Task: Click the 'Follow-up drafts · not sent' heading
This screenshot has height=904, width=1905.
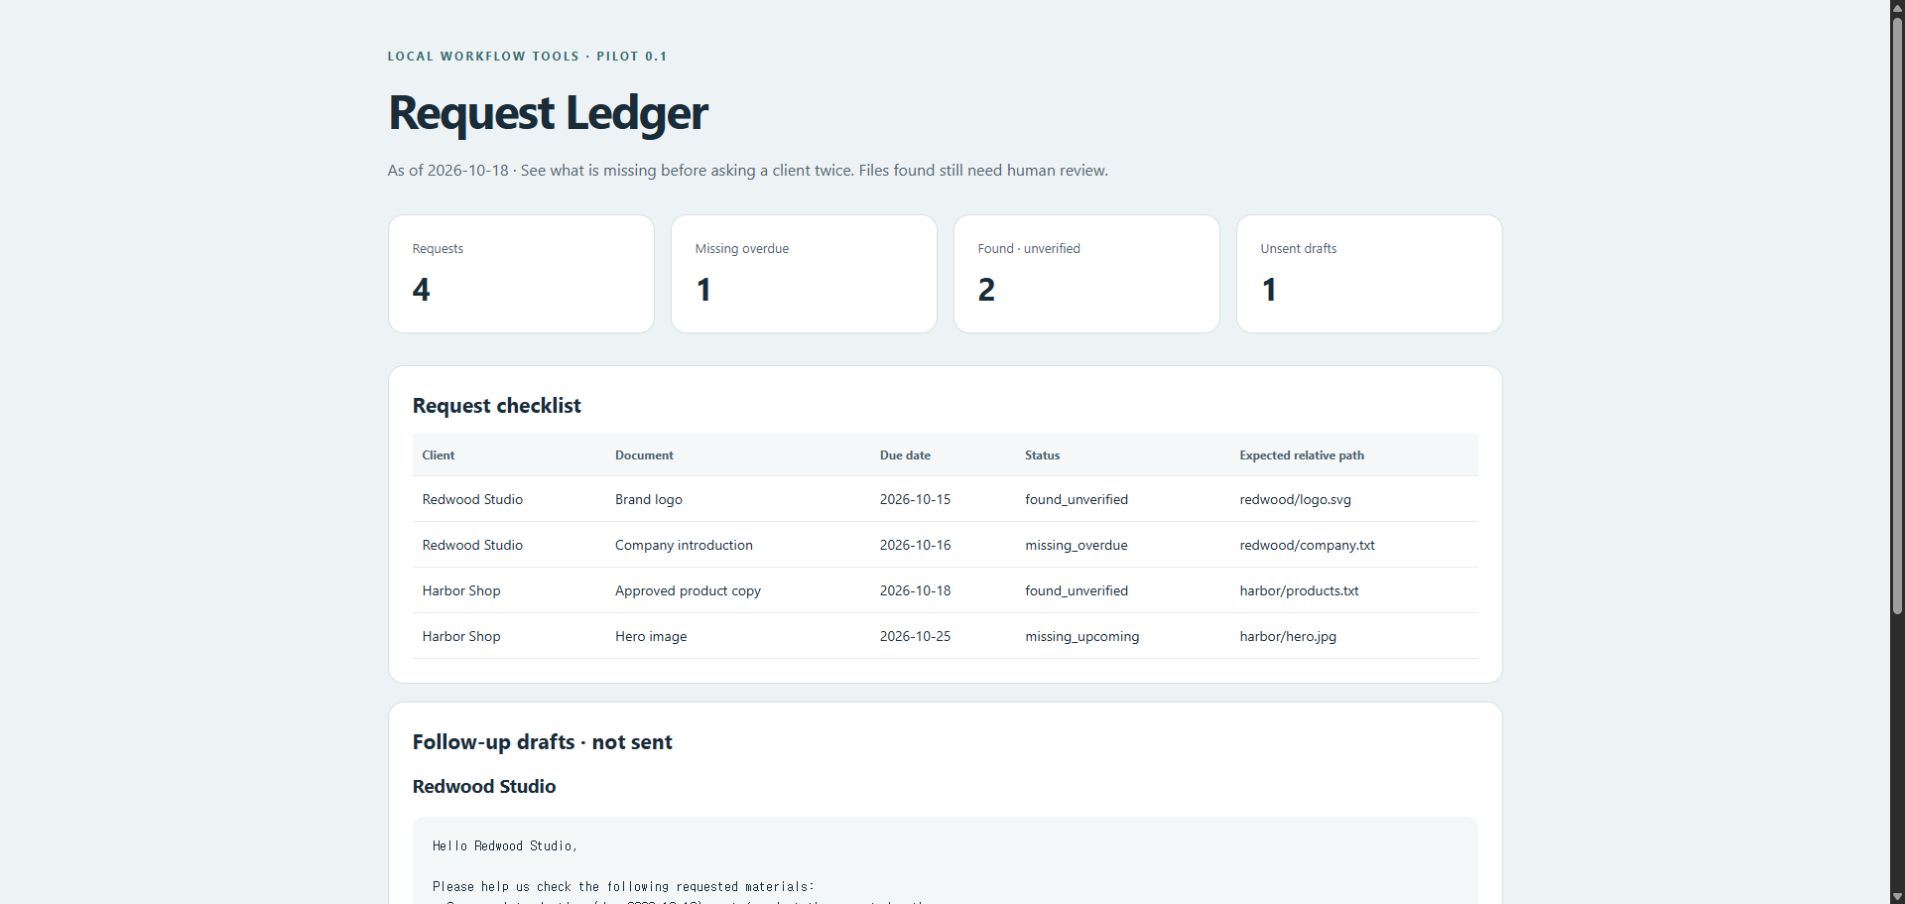Action: (x=542, y=742)
